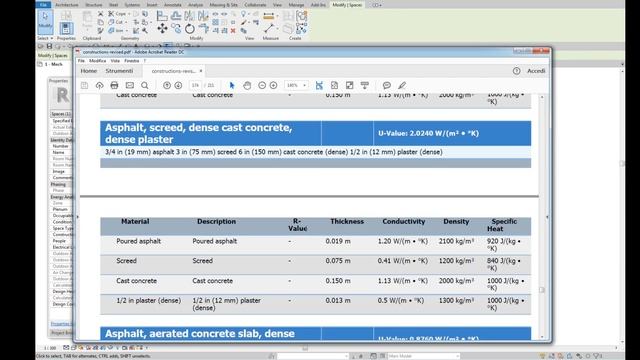This screenshot has width=640, height=360.
Task: Open the Home tab in Acrobat
Action: coord(89,71)
